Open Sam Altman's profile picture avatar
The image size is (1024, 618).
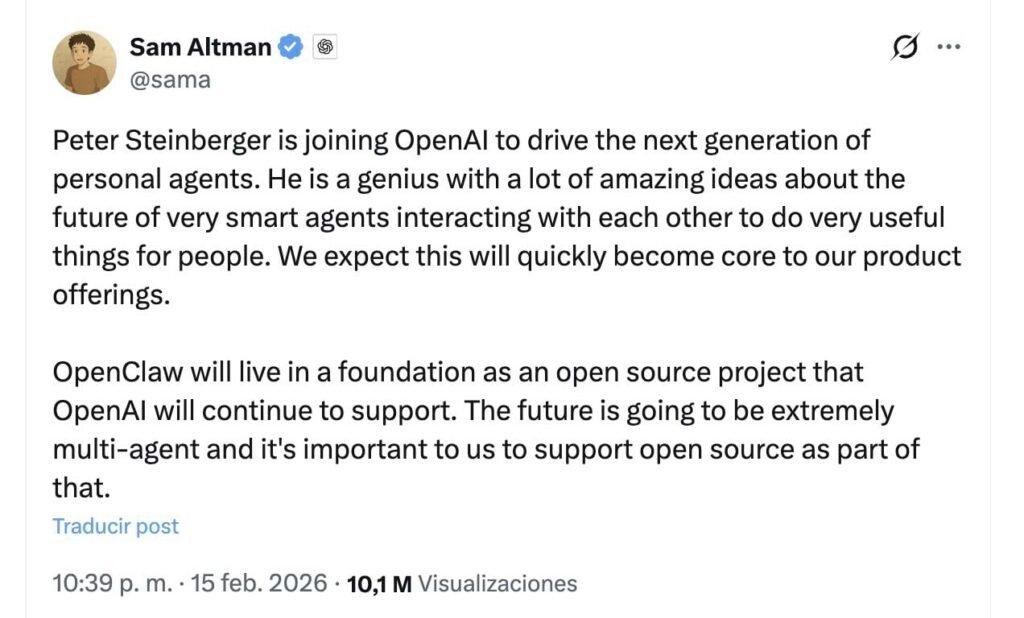[x=84, y=63]
